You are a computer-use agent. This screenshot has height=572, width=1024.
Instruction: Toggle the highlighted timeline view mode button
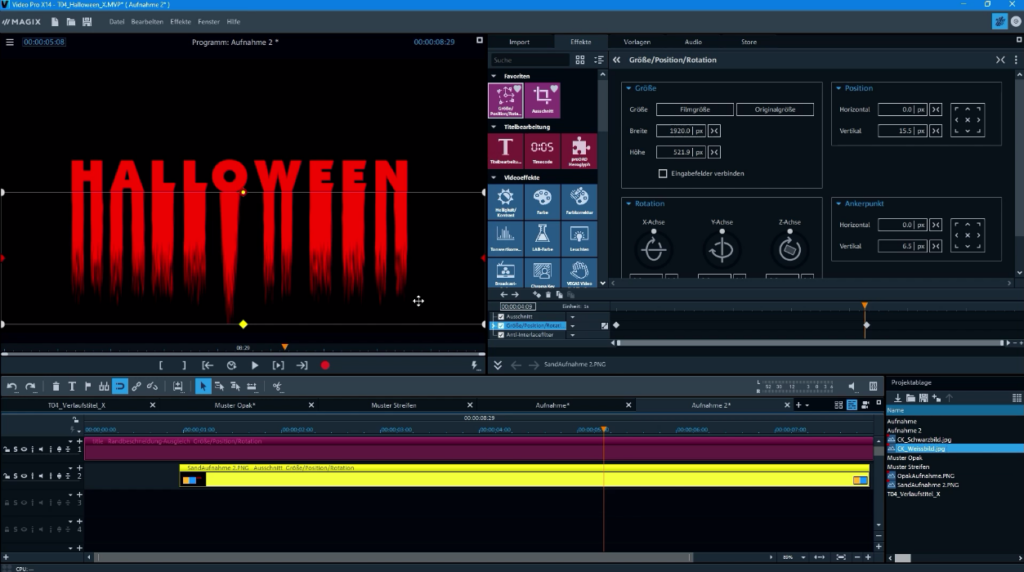click(x=852, y=405)
